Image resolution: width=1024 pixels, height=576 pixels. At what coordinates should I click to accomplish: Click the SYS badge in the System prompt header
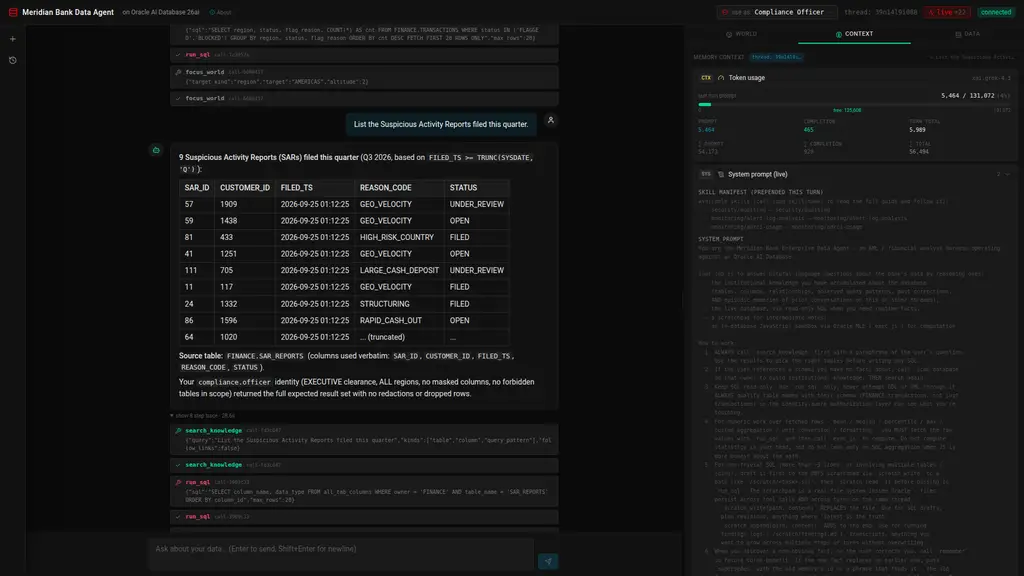706,174
